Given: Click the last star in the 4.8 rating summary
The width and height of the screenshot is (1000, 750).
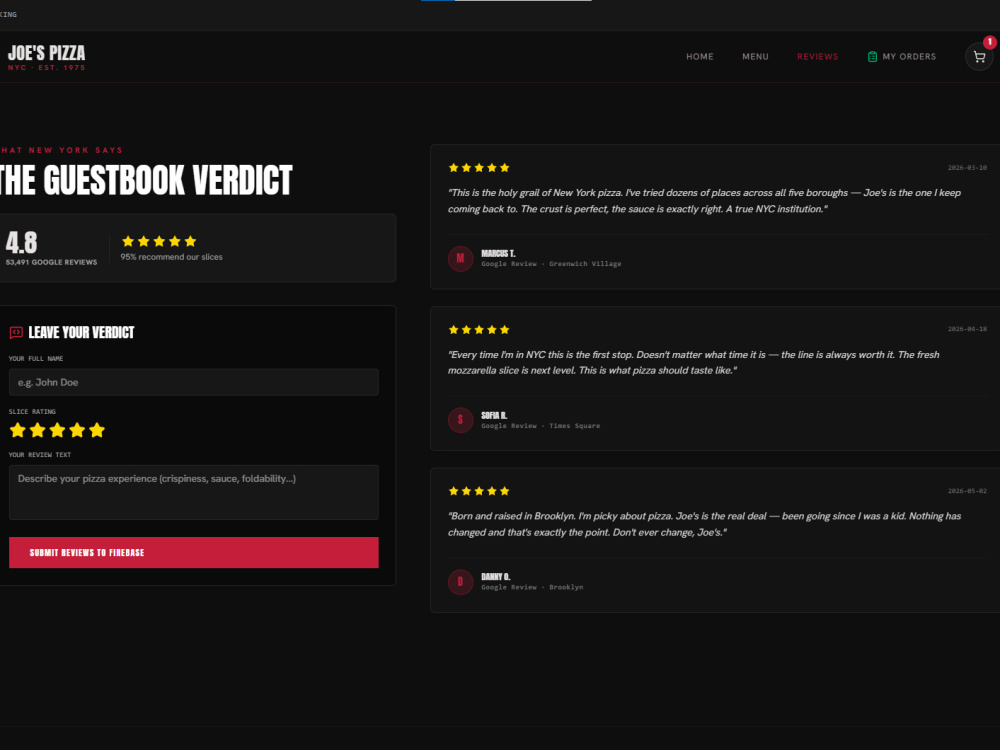Looking at the screenshot, I should click(190, 241).
